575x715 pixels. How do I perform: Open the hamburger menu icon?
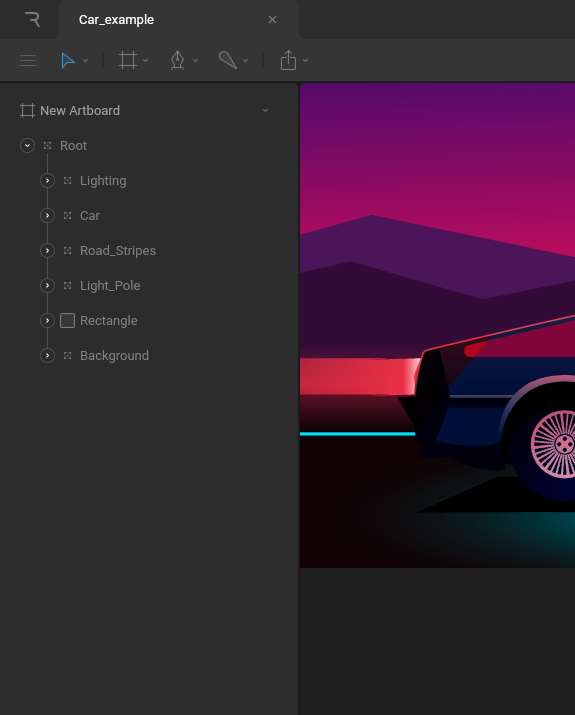[x=28, y=61]
